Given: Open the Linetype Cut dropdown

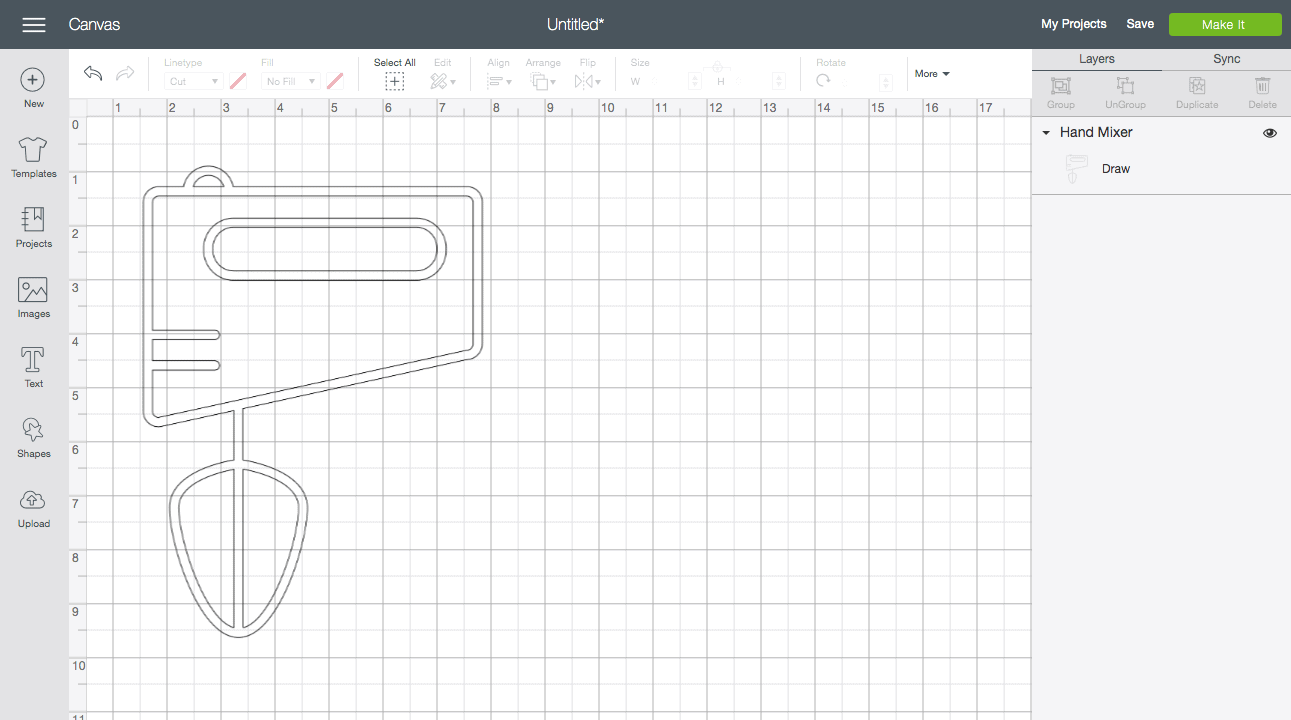Looking at the screenshot, I should point(193,82).
